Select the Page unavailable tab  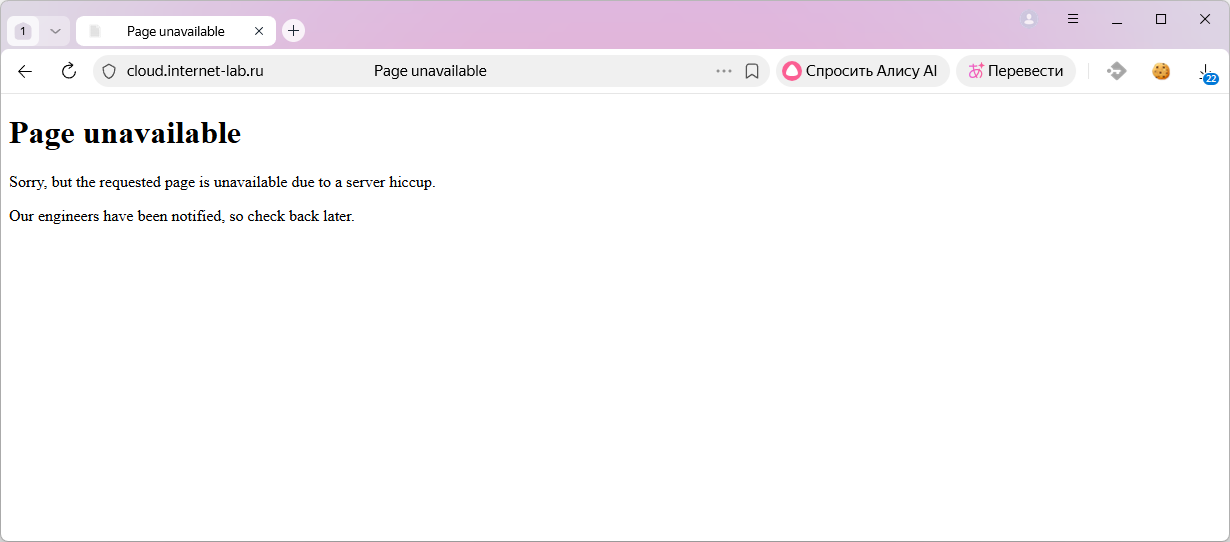tap(176, 31)
